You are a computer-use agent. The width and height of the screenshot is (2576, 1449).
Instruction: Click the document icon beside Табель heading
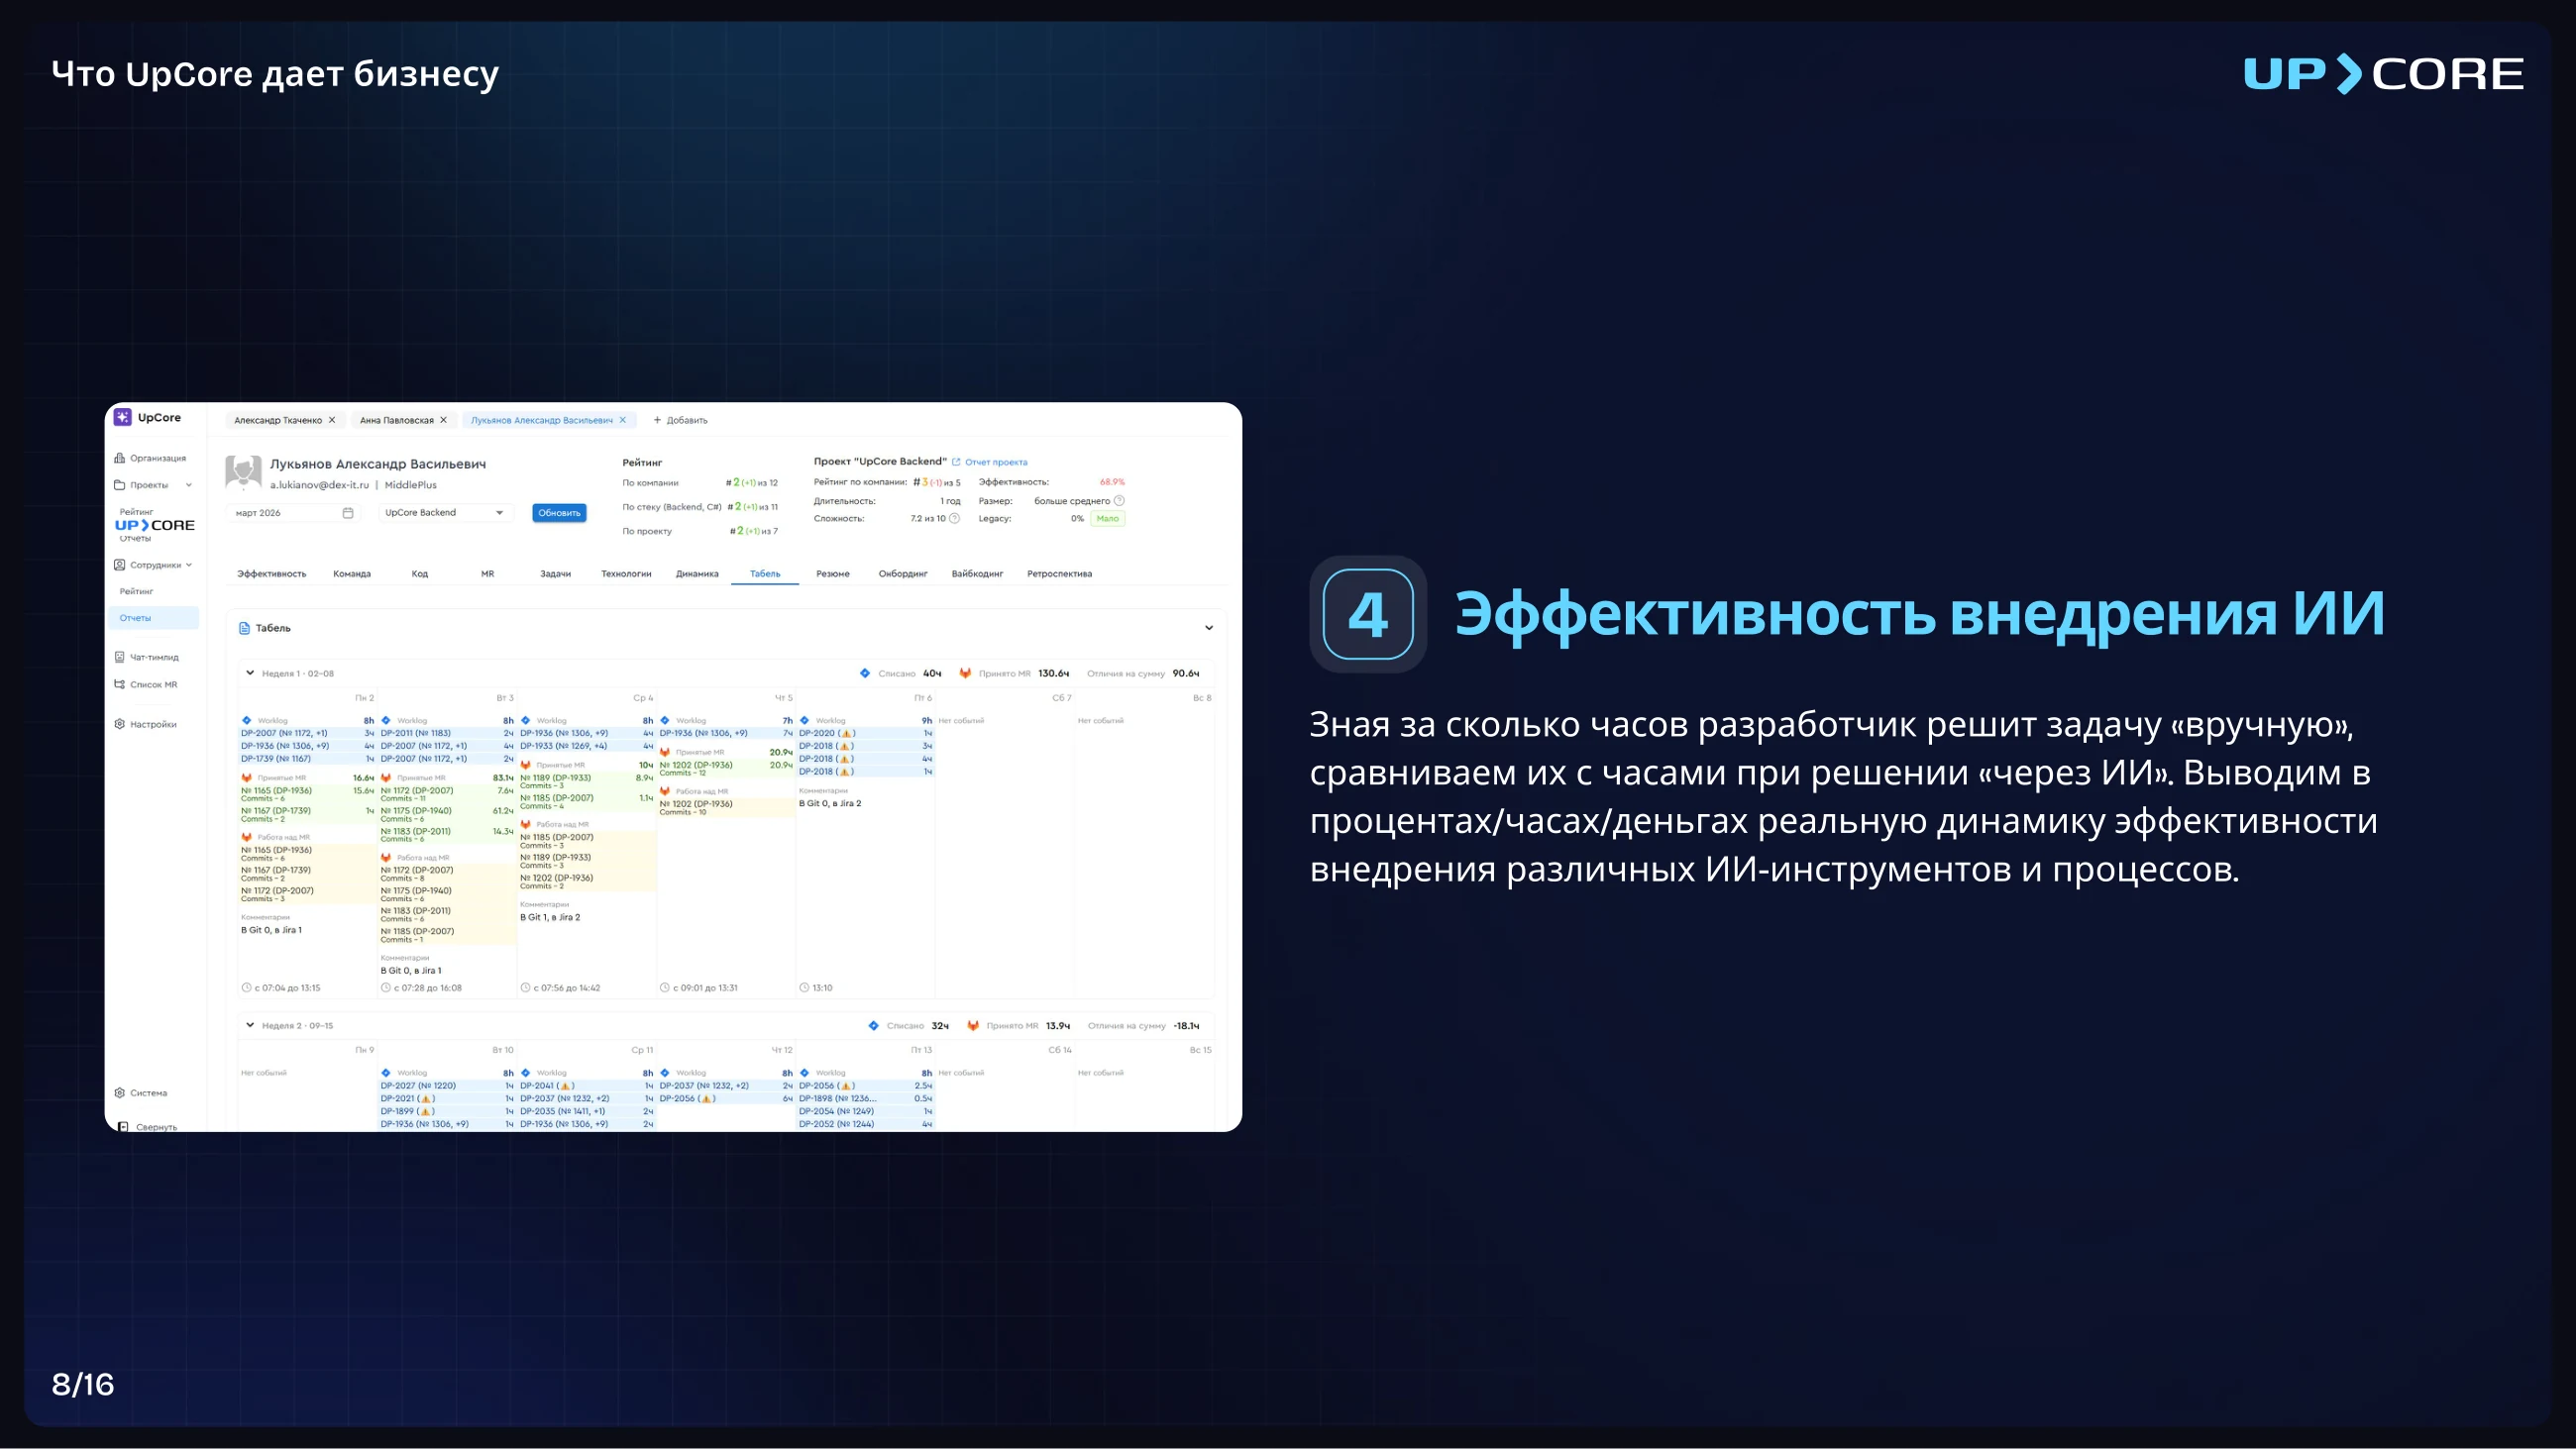(244, 628)
